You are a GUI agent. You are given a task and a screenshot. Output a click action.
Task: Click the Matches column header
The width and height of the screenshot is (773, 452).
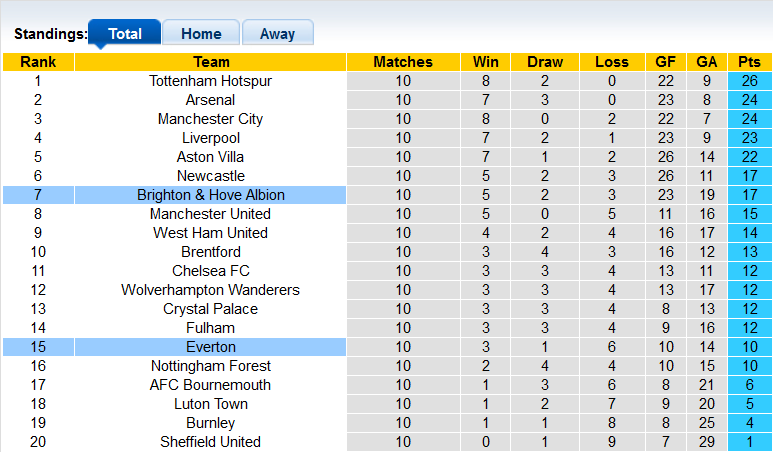click(403, 62)
